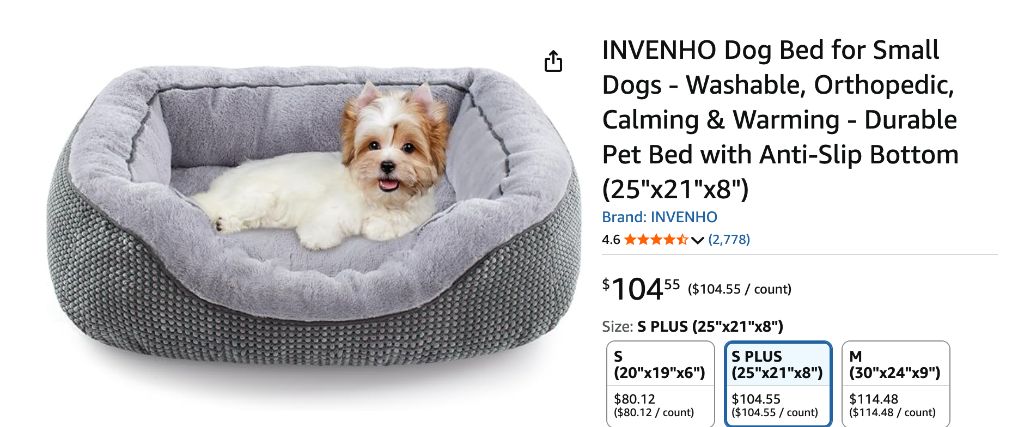Click the puppy's face in the photo
This screenshot has width=1024, height=427.
coord(391,149)
